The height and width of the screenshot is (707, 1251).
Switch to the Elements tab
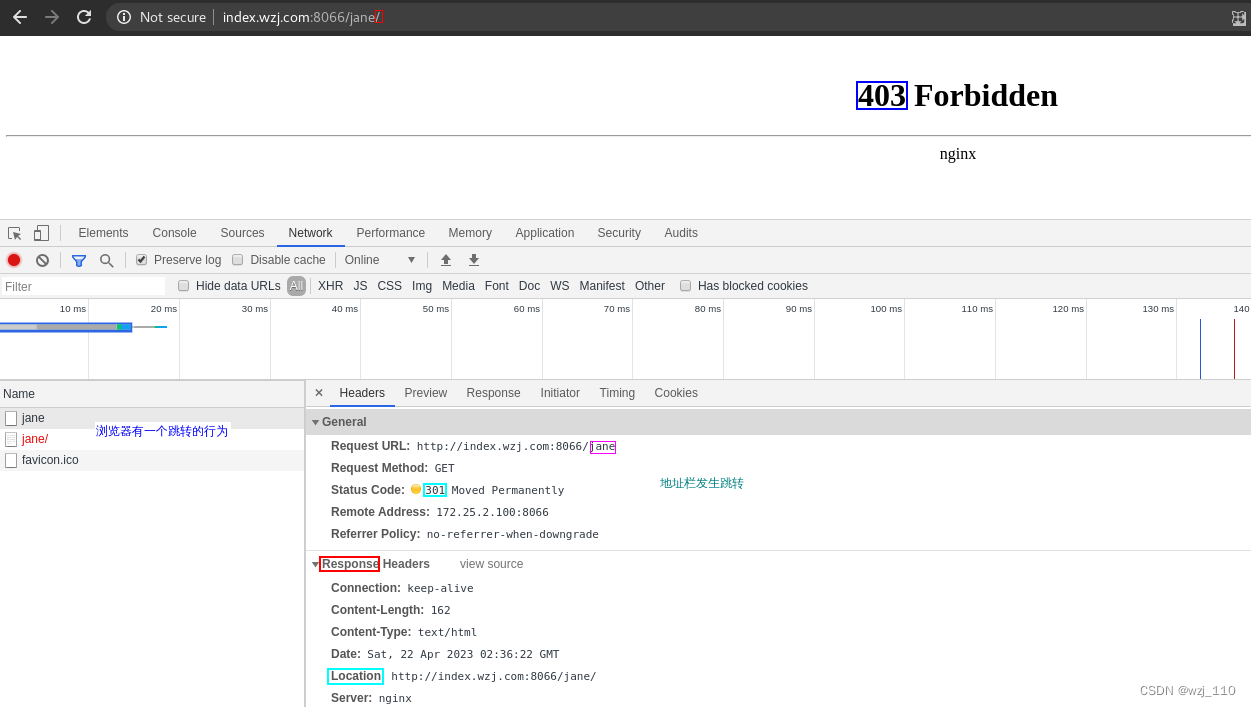(103, 233)
